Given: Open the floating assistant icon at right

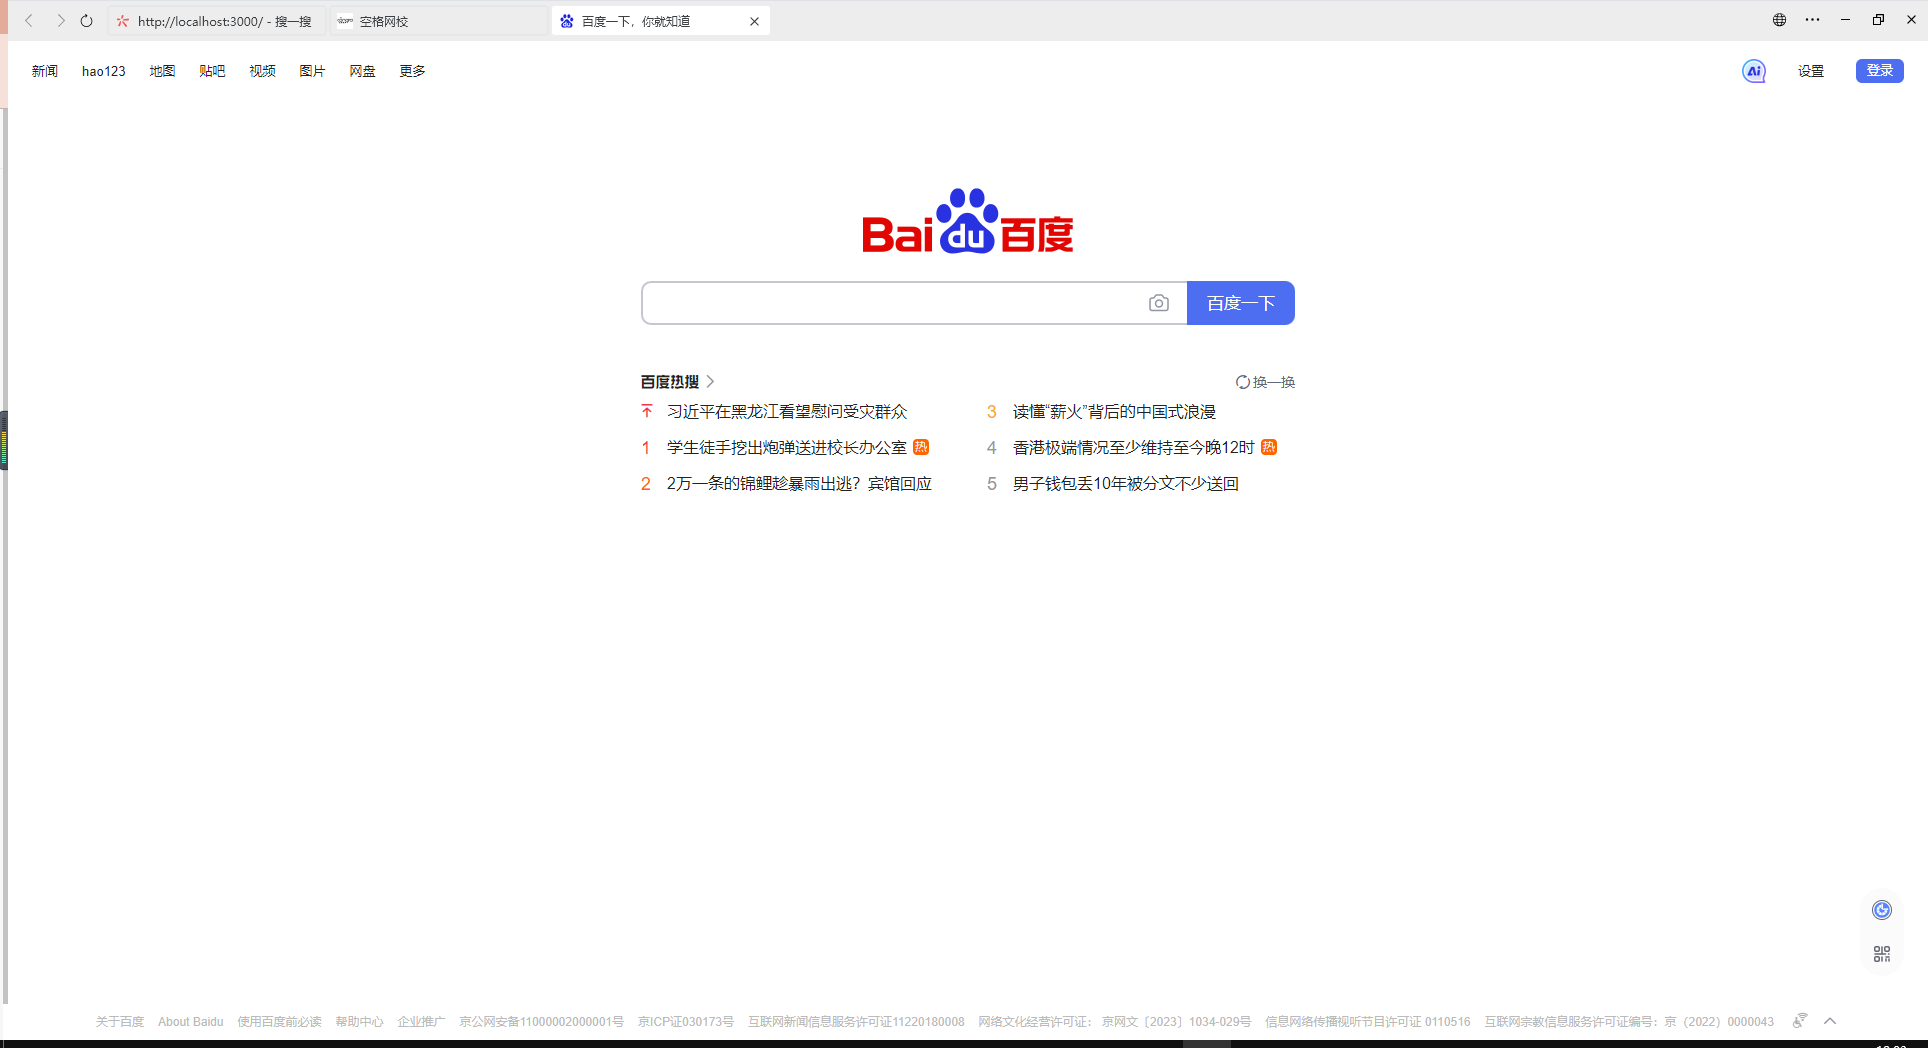Looking at the screenshot, I should click(1882, 910).
